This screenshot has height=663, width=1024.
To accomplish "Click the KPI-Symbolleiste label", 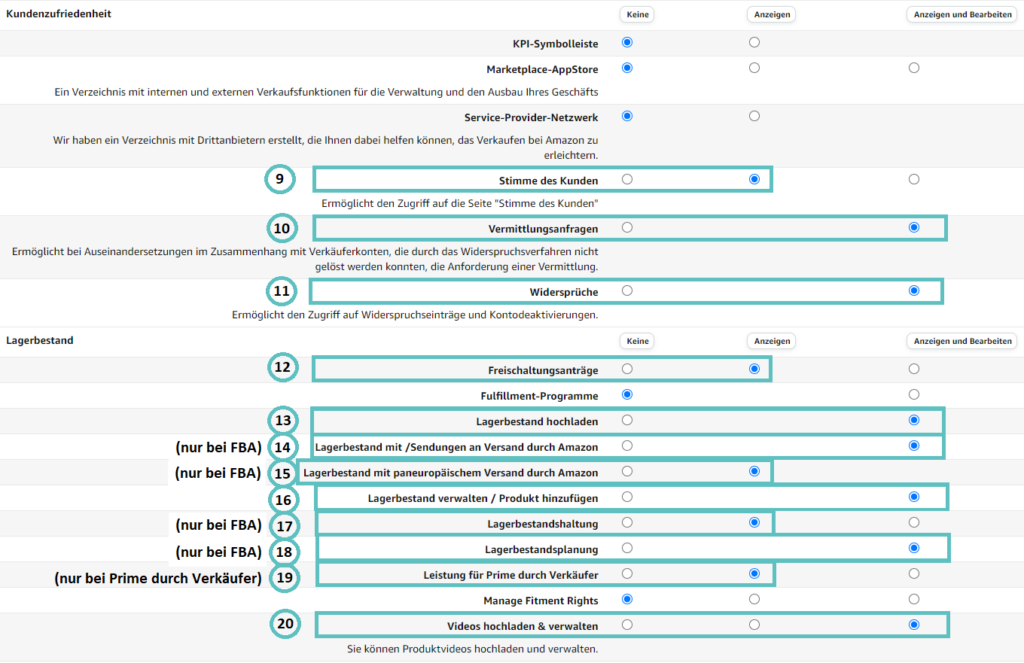I will pyautogui.click(x=555, y=44).
